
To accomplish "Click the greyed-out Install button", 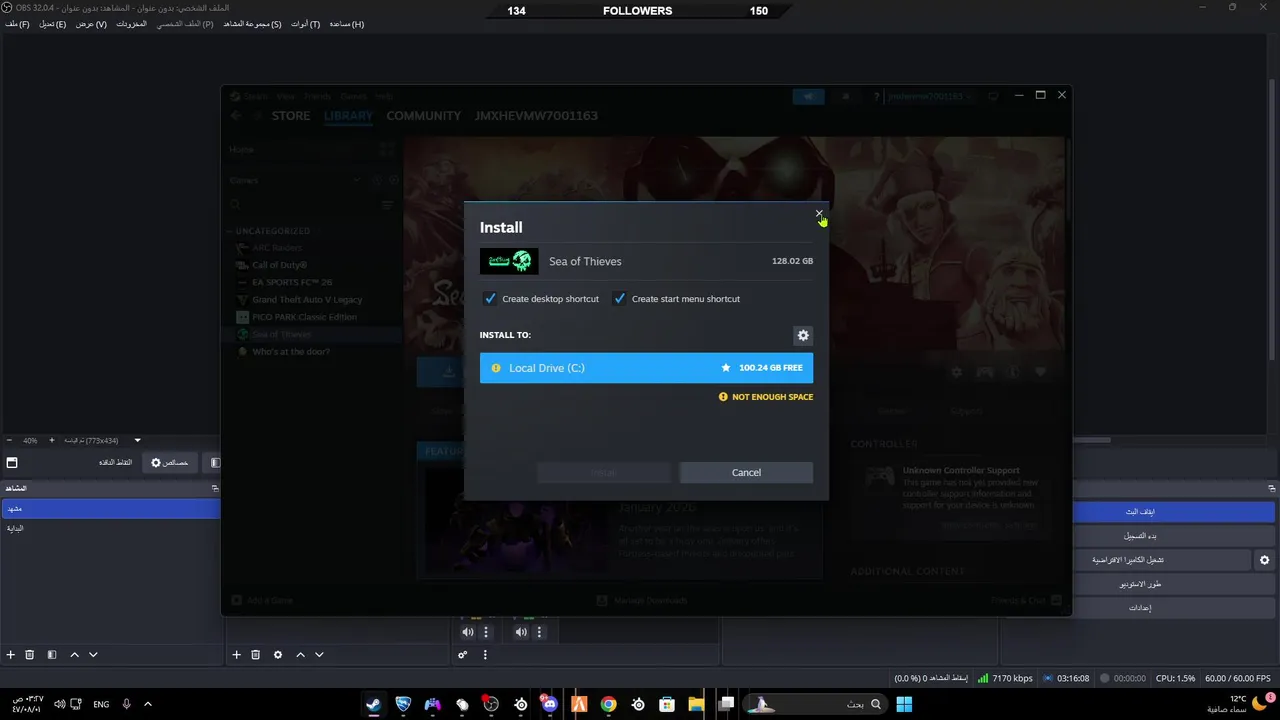I will coord(603,472).
